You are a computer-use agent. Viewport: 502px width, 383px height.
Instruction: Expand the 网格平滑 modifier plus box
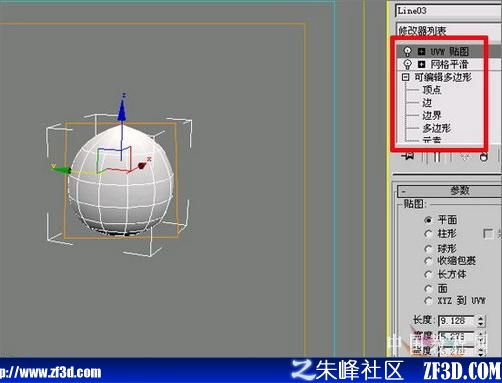(422, 64)
